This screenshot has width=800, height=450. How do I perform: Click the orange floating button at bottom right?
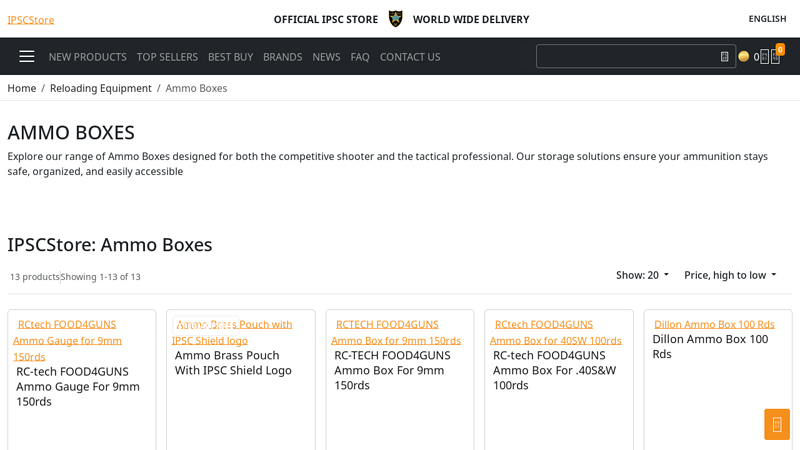pos(777,424)
